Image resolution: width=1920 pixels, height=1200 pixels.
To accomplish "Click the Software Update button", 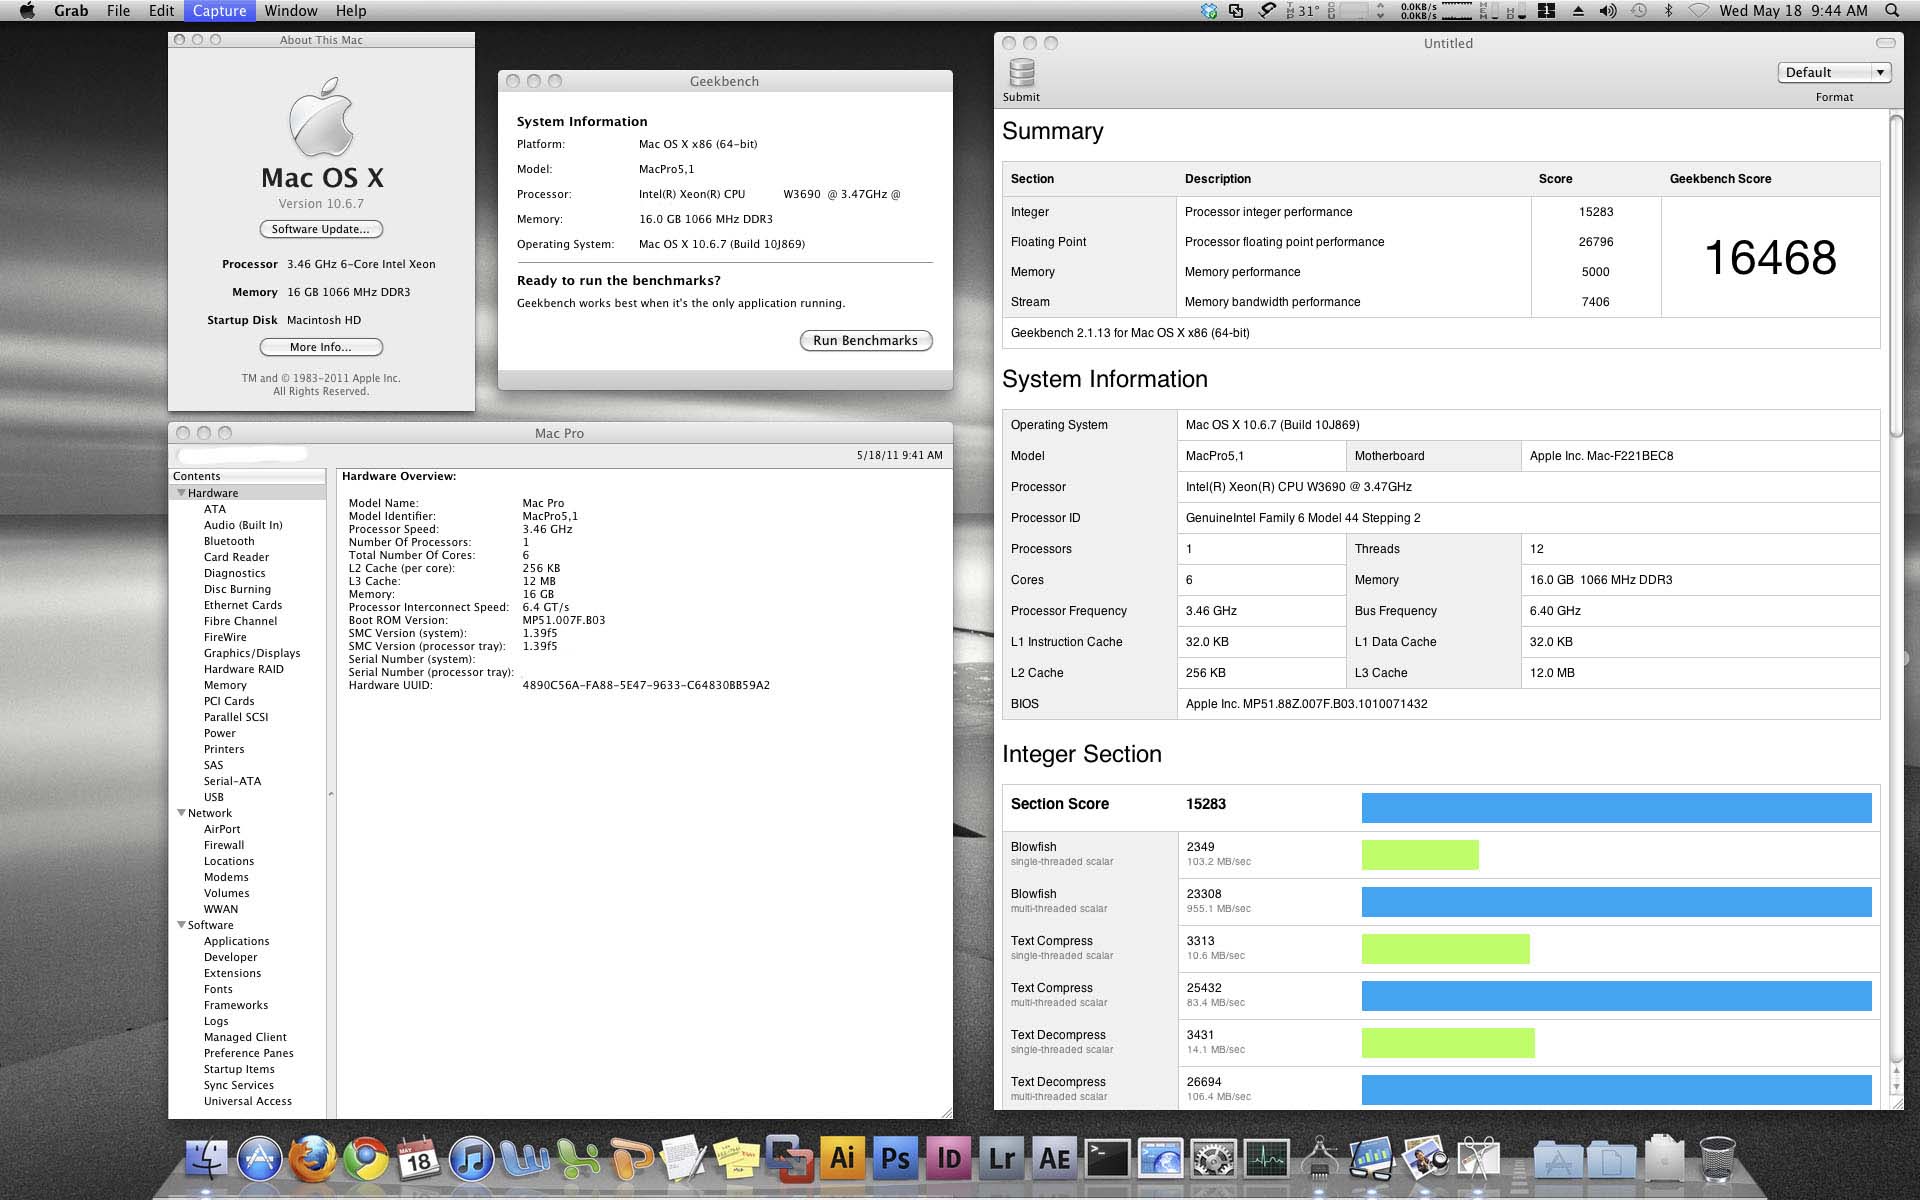I will [321, 229].
